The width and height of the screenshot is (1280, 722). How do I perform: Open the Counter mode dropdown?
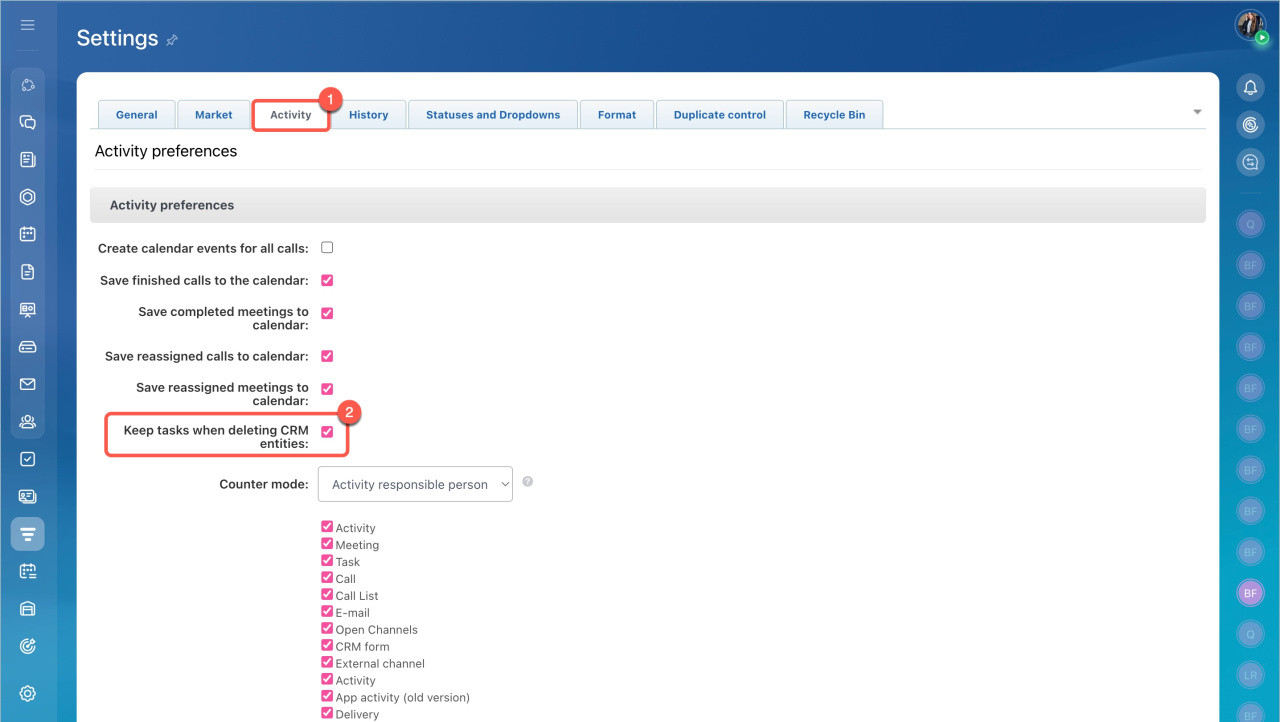[x=415, y=484]
